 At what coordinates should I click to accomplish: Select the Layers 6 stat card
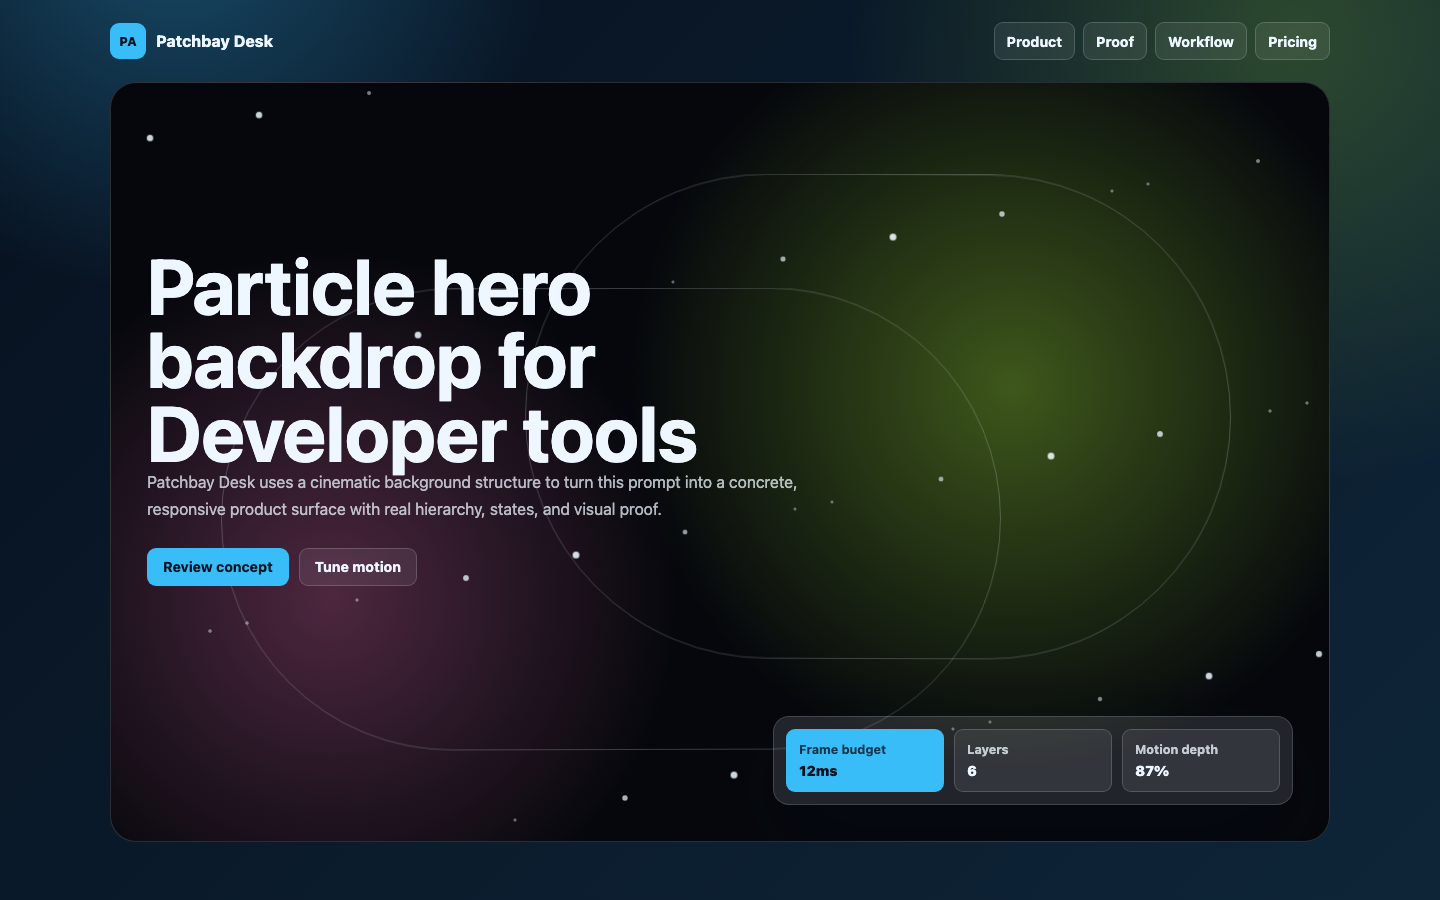[1033, 760]
